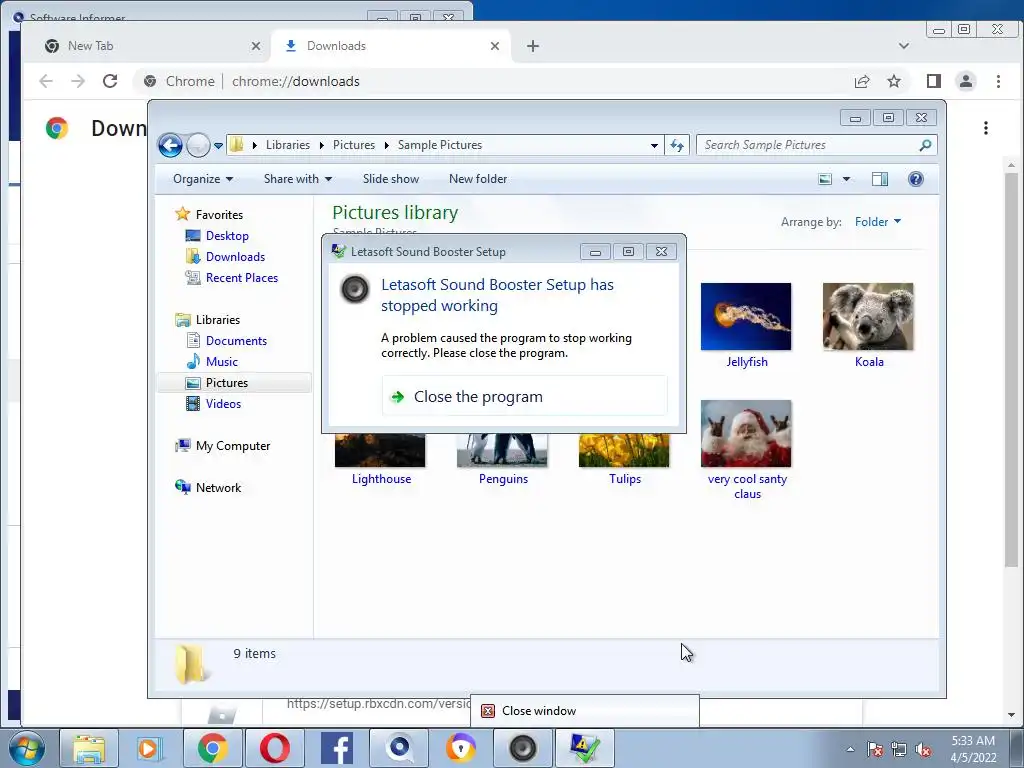Open the address bar history dropdown arrow

click(x=654, y=146)
